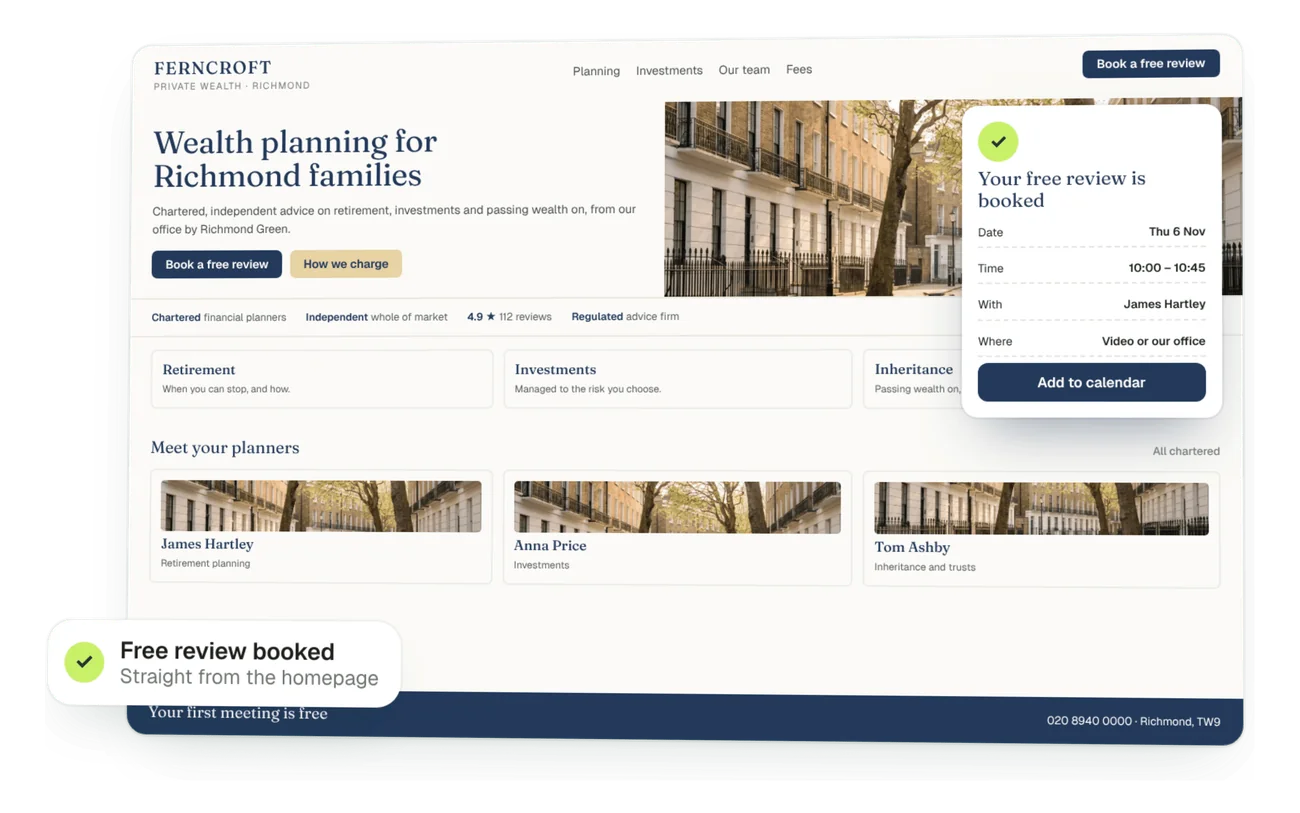Click Retirement planning under James Hartley
The width and height of the screenshot is (1300, 813).
coord(206,563)
